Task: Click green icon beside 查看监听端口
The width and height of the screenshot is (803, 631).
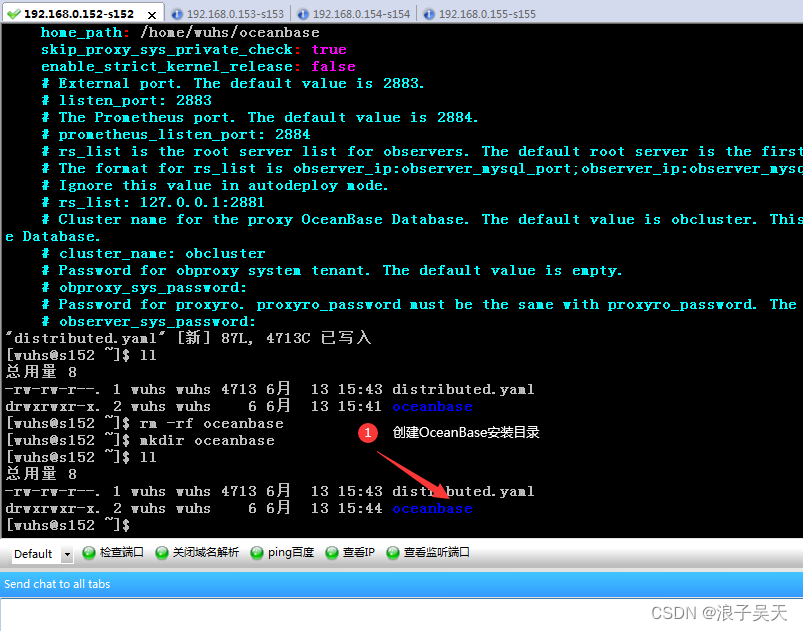Action: [x=393, y=553]
